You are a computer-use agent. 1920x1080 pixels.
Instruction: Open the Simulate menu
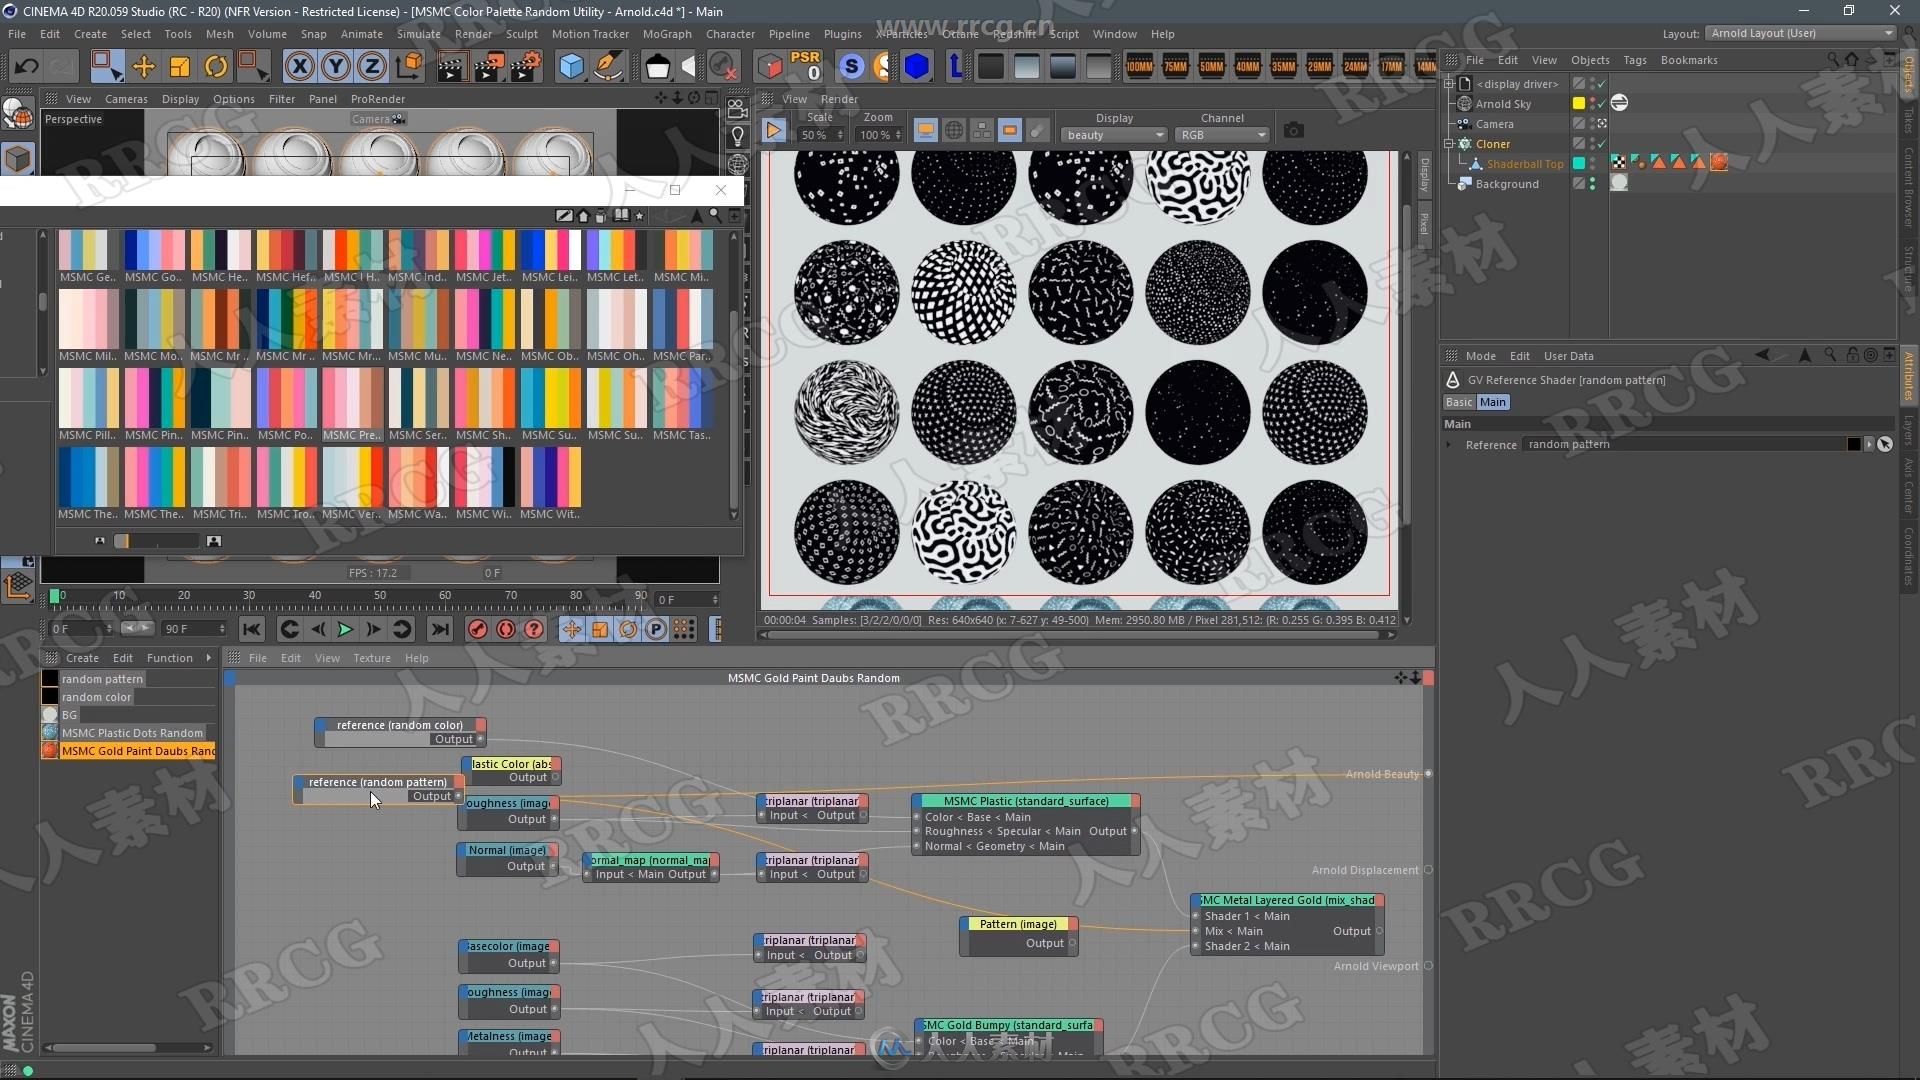point(418,34)
